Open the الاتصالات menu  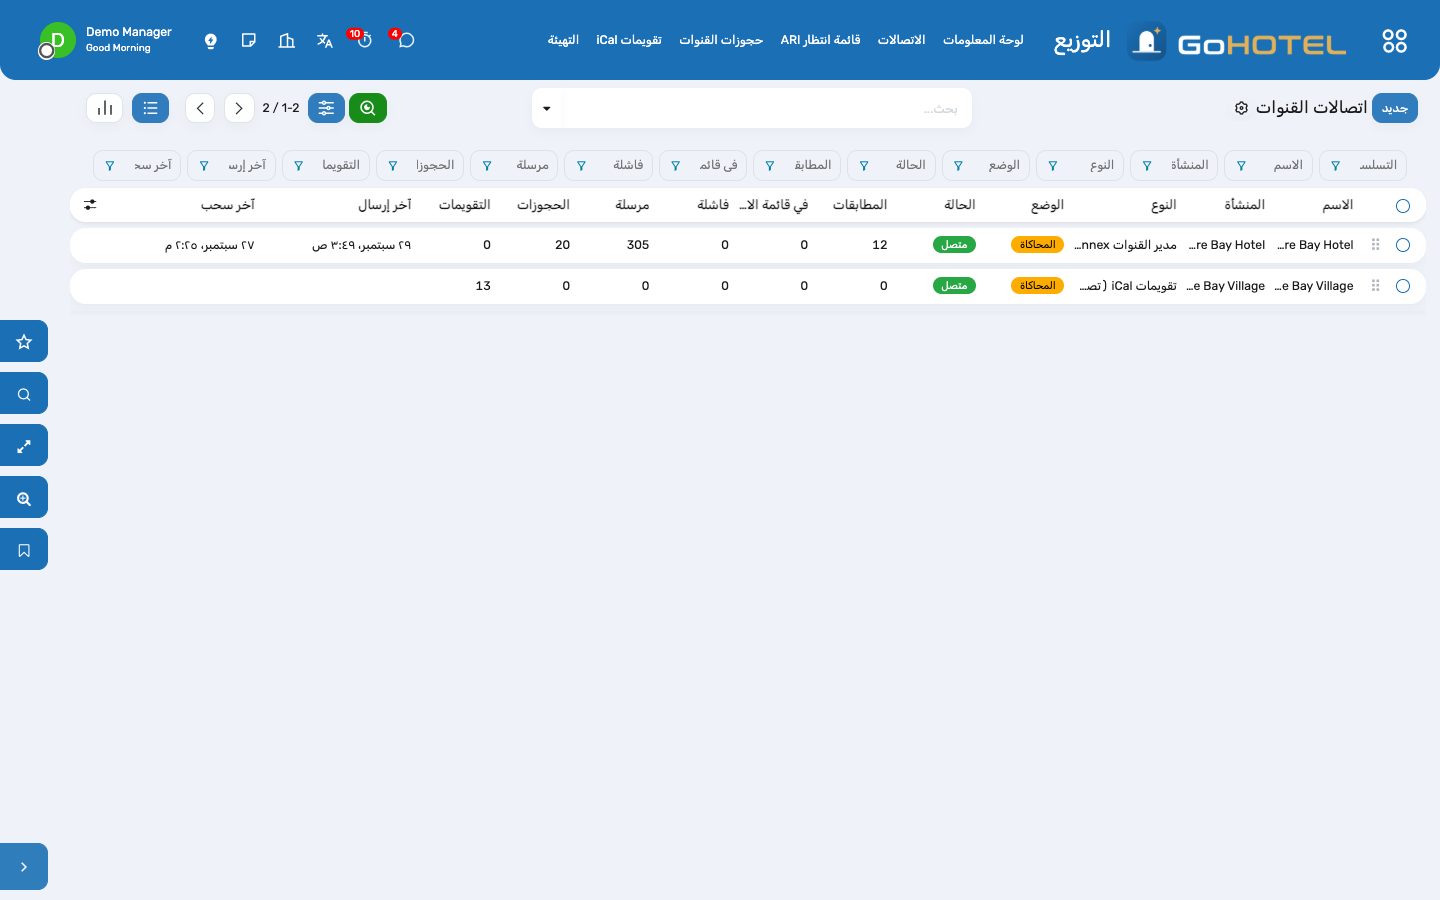(x=901, y=40)
